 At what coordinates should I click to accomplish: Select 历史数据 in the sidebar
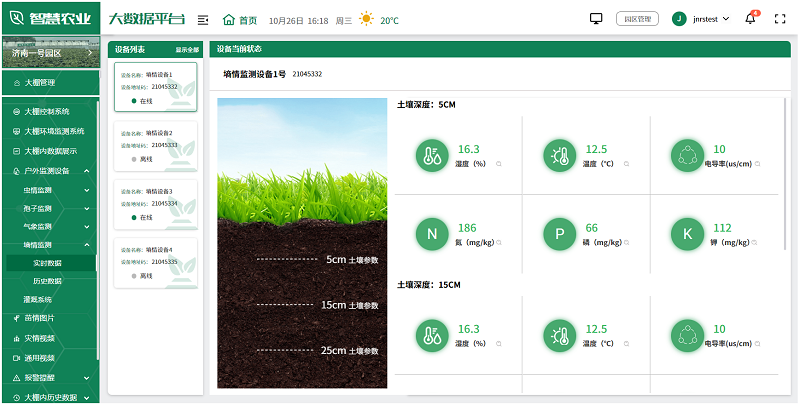click(48, 281)
